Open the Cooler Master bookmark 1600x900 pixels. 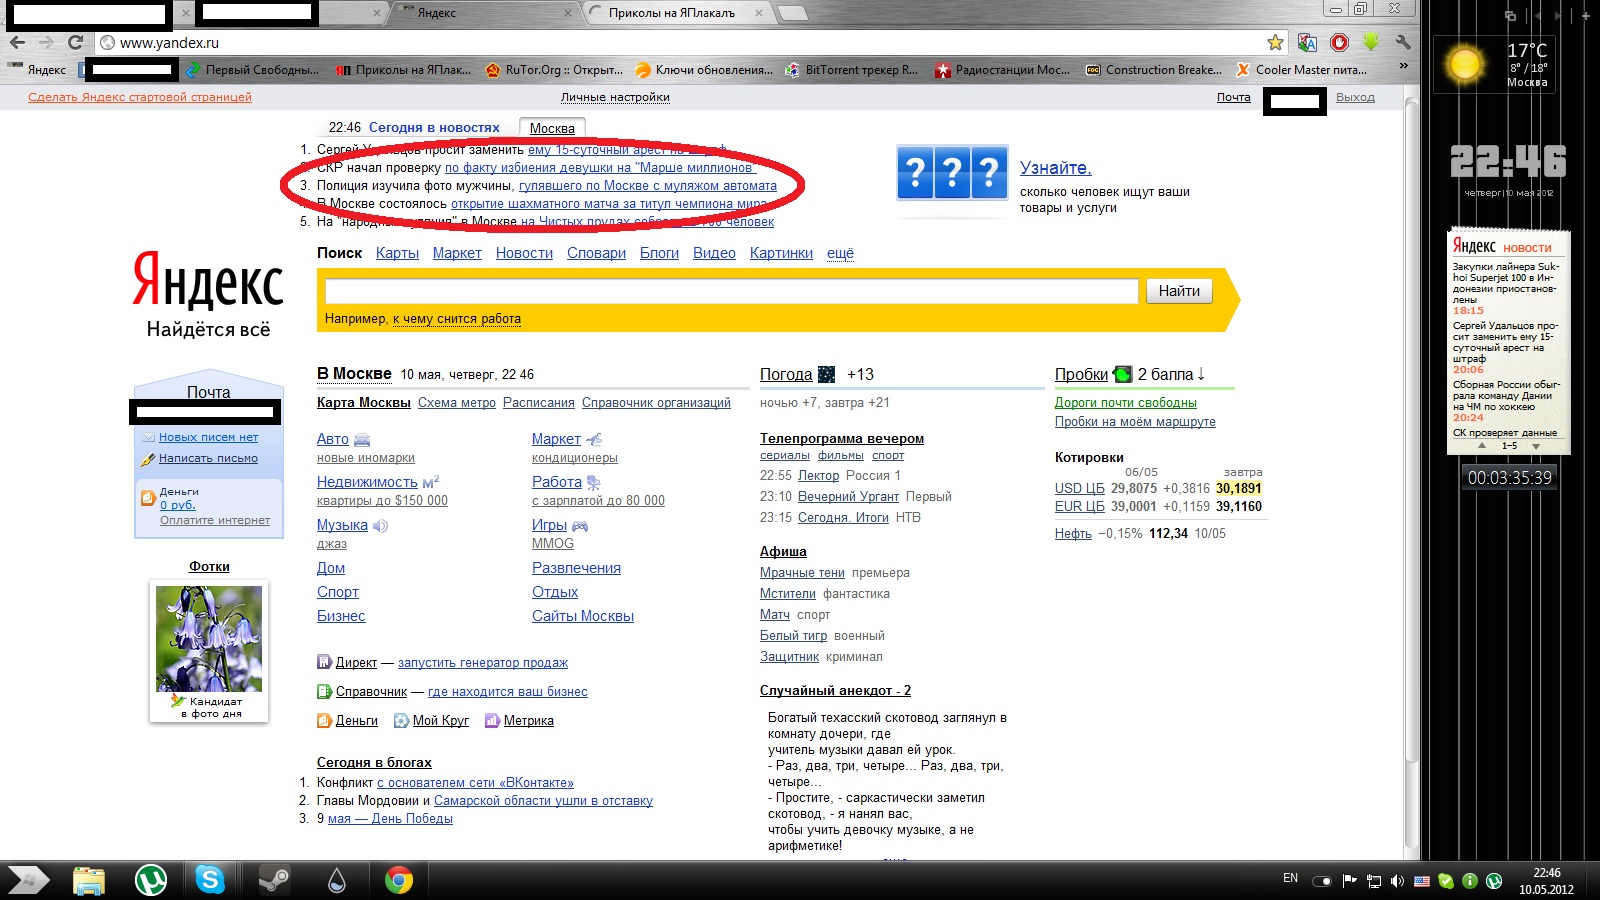[x=1301, y=70]
